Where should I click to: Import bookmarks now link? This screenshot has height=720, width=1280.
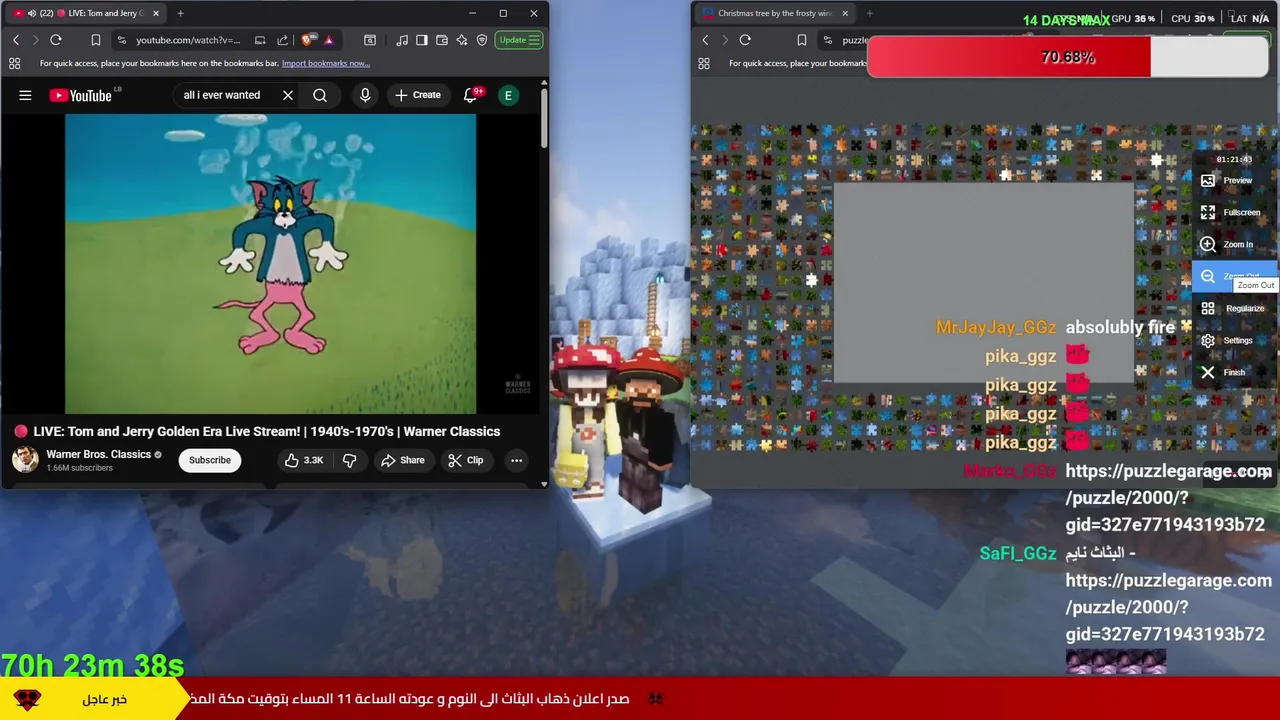point(325,63)
